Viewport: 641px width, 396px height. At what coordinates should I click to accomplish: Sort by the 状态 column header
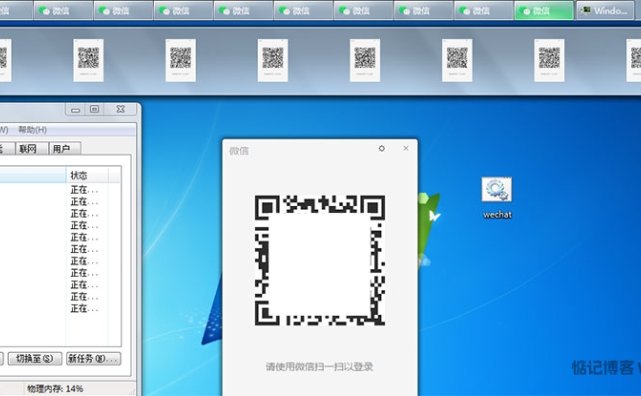[87, 175]
